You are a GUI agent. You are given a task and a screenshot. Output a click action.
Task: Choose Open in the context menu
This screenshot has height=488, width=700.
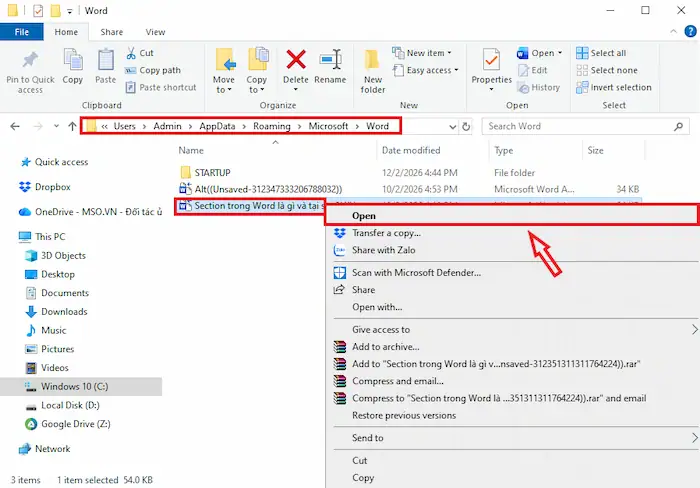364,215
